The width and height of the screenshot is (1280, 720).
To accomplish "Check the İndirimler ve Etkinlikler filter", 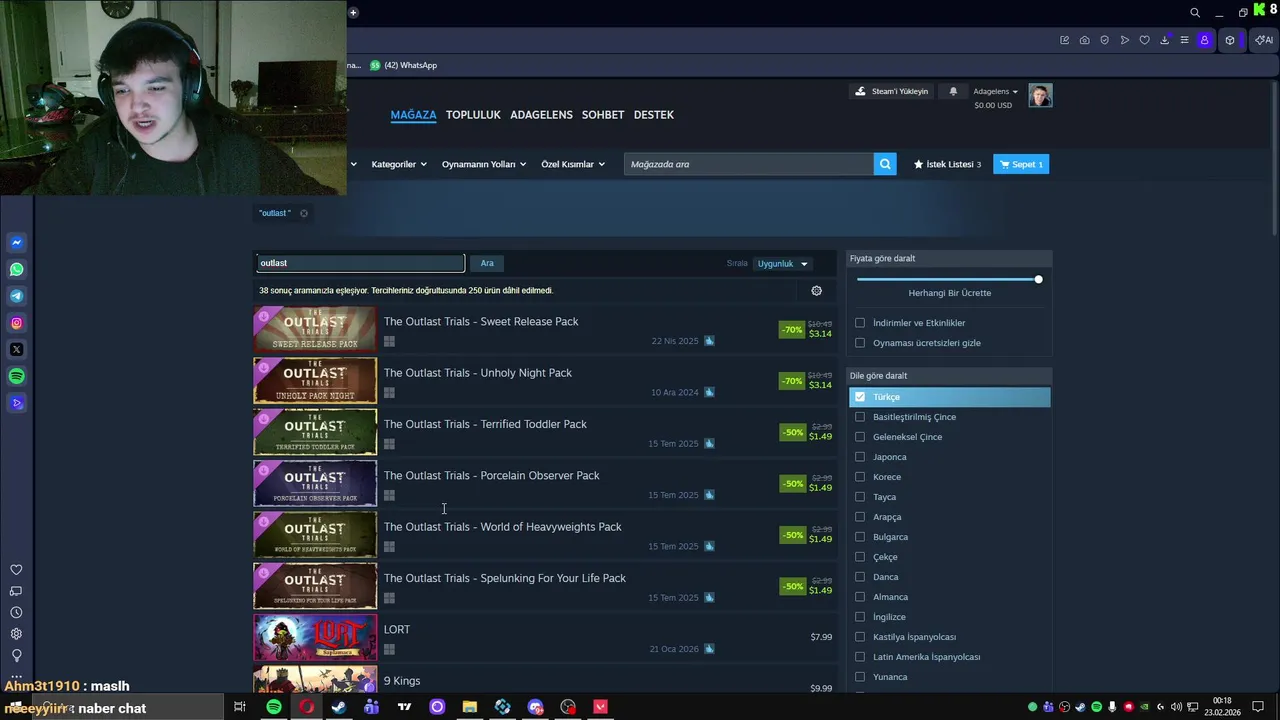I will [860, 323].
